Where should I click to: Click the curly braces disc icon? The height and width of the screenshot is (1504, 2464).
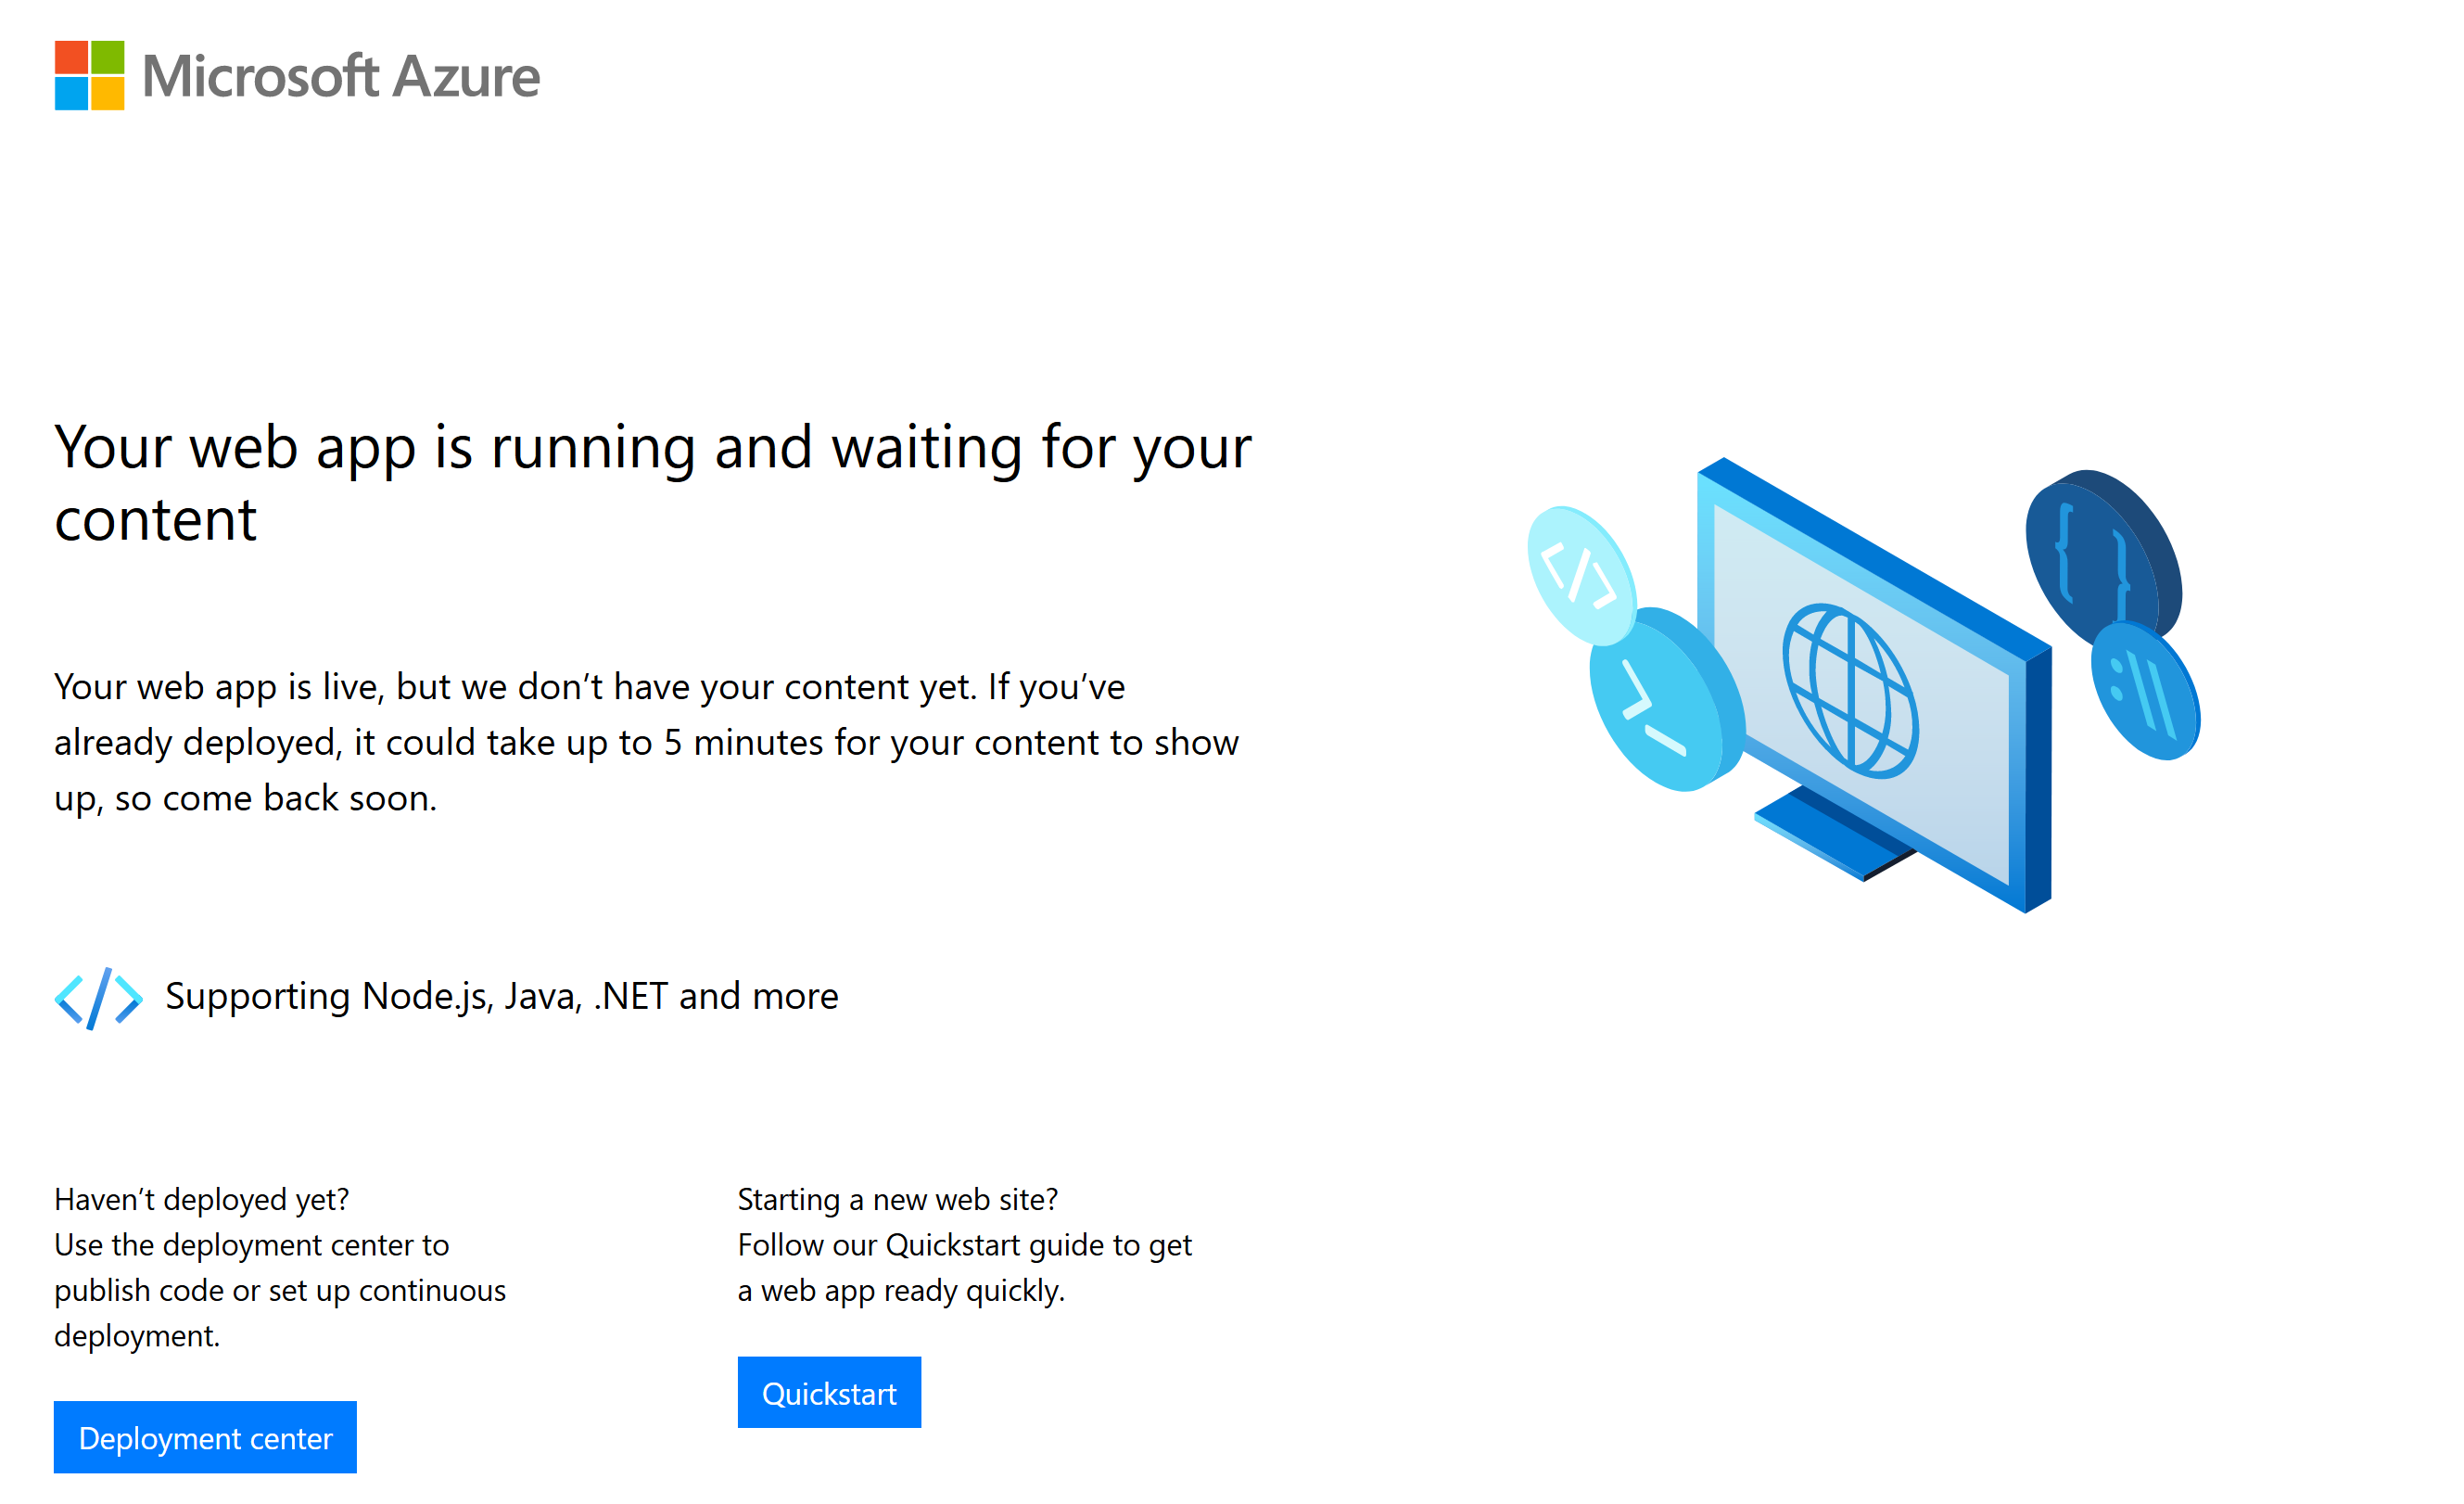coord(2103,560)
